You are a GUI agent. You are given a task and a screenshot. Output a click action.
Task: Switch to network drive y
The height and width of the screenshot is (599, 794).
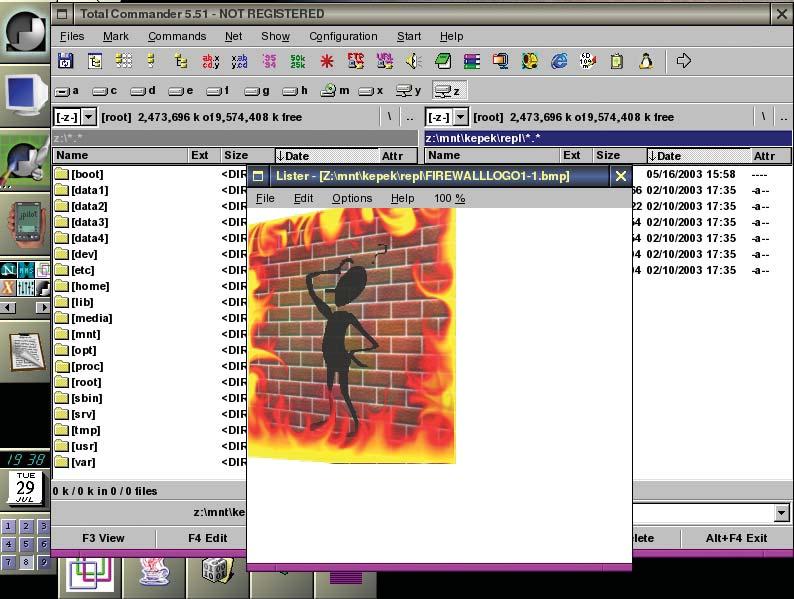[x=409, y=91]
